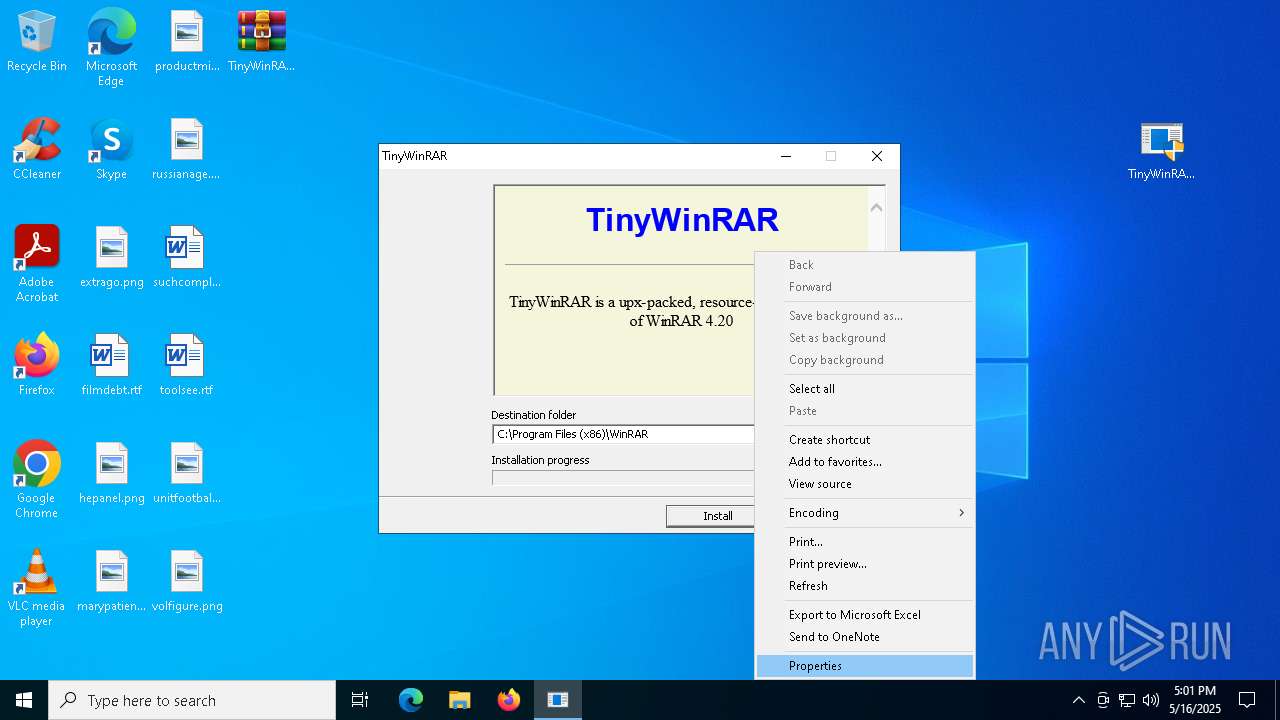Image resolution: width=1280 pixels, height=720 pixels.
Task: Select the TinyWinRA... archive icon on desktop
Action: pos(261,42)
